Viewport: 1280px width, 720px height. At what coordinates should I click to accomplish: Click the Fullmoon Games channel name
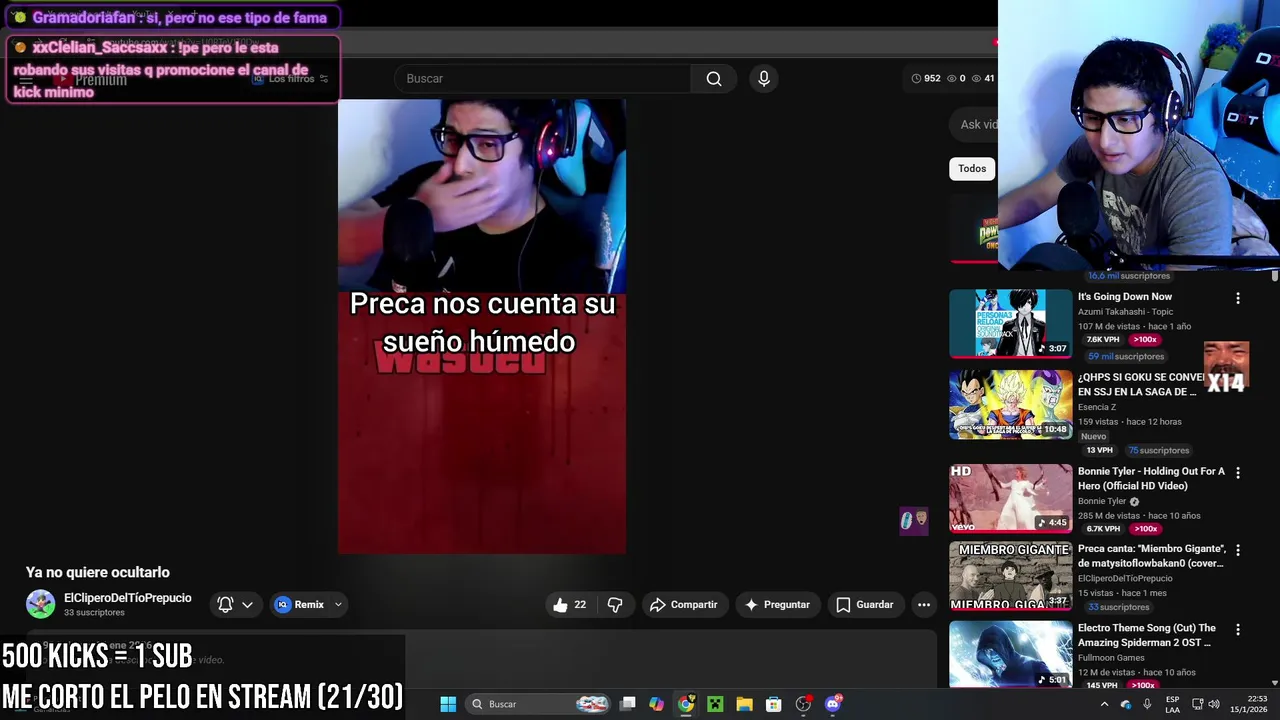(1110, 657)
